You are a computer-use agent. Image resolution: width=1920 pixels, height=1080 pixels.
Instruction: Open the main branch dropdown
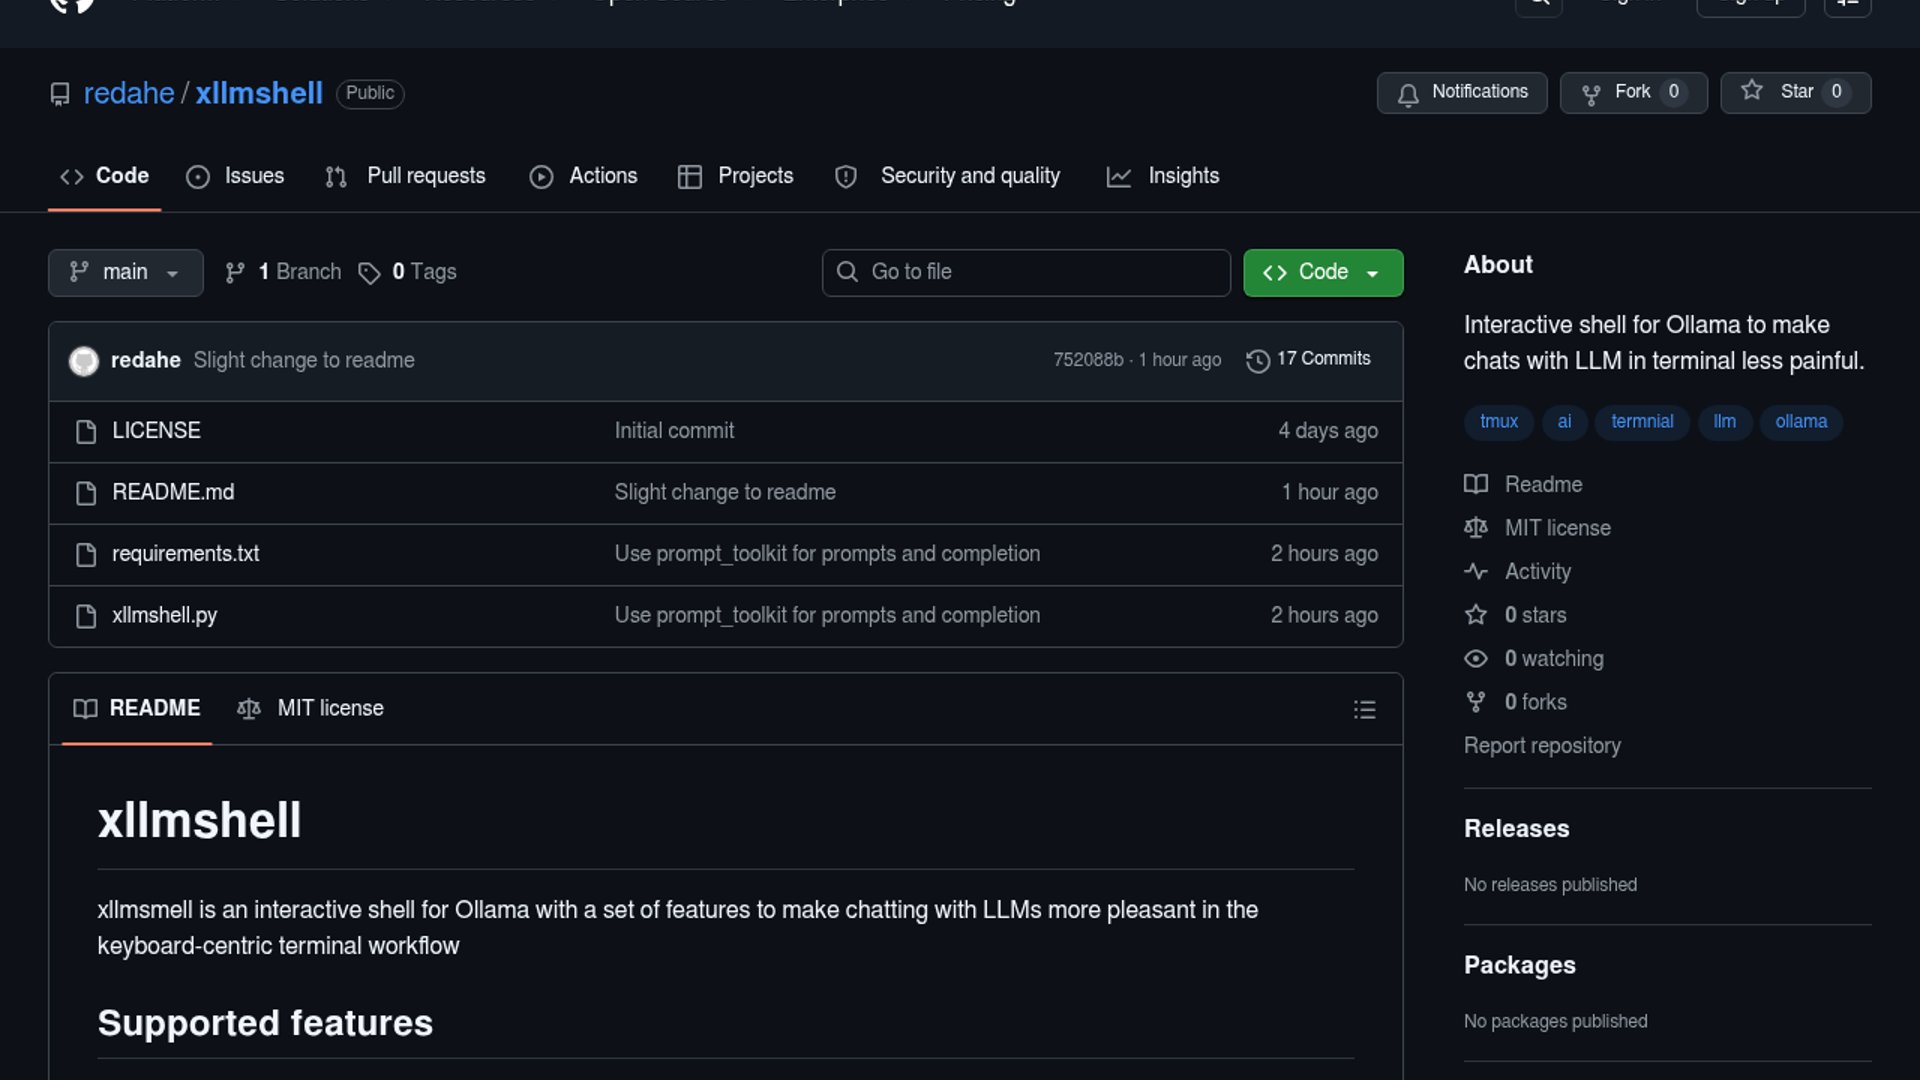pyautogui.click(x=125, y=272)
